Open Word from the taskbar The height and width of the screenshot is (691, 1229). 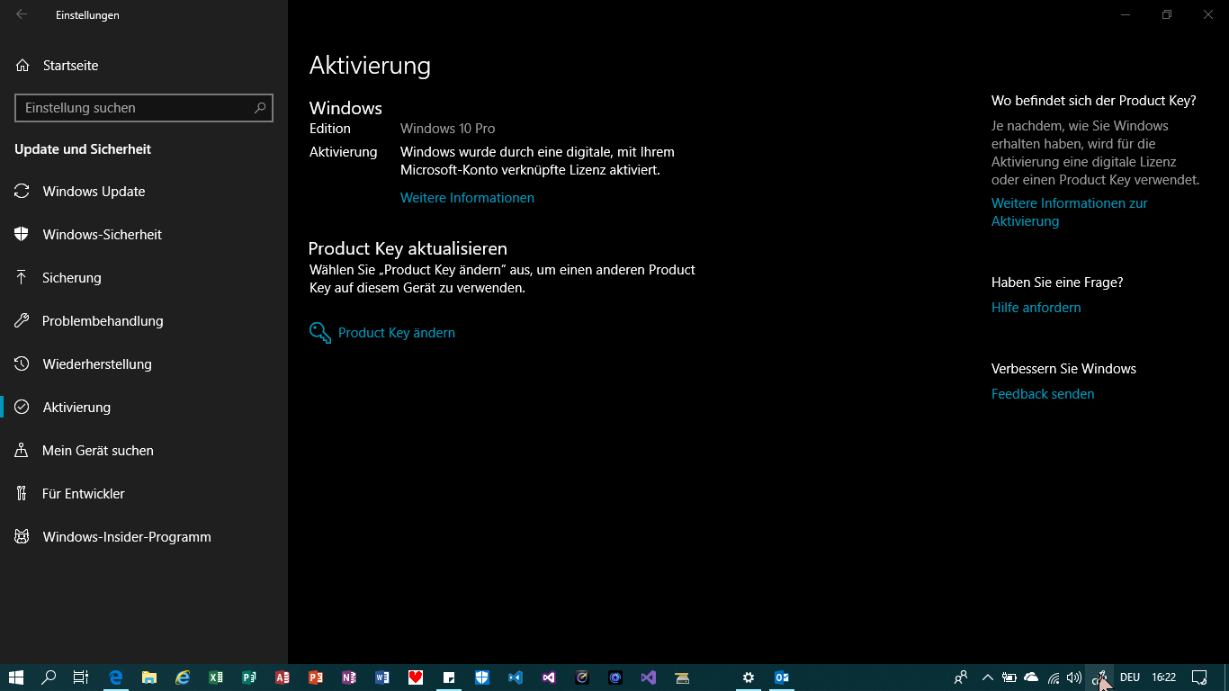[382, 678]
